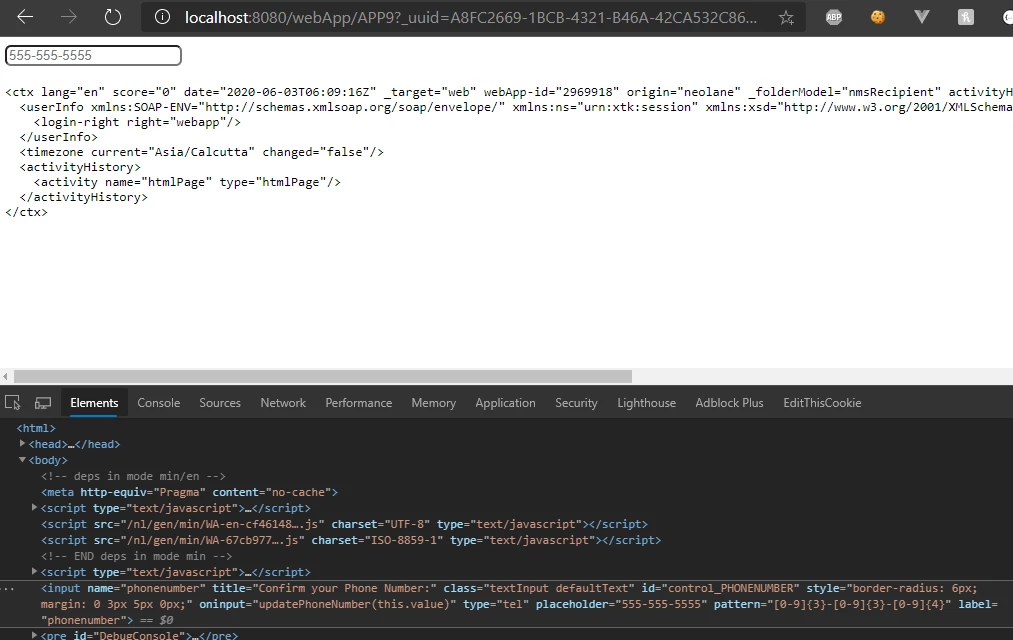
Task: Open the Sources tab
Action: (220, 403)
